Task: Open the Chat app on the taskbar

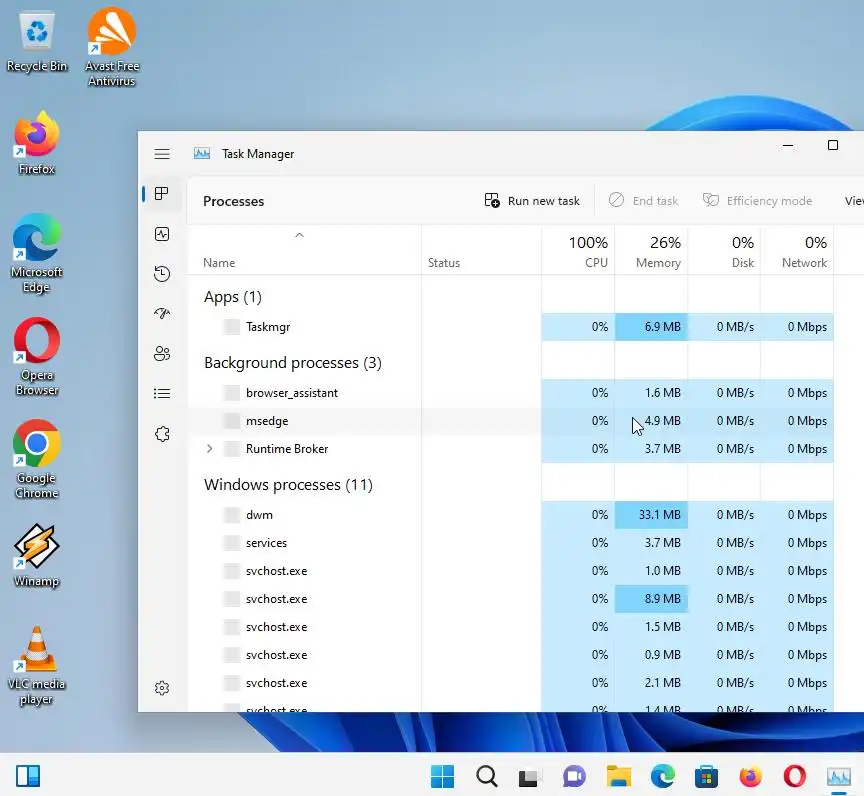Action: (x=574, y=776)
